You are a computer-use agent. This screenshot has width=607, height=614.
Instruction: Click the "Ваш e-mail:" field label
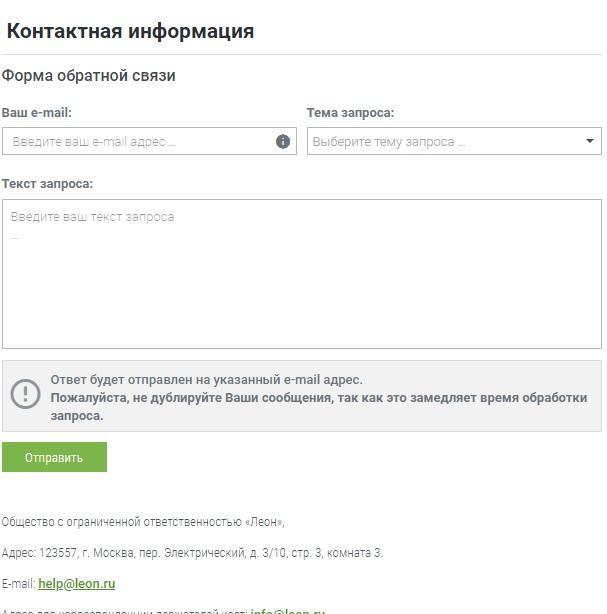pyautogui.click(x=37, y=113)
